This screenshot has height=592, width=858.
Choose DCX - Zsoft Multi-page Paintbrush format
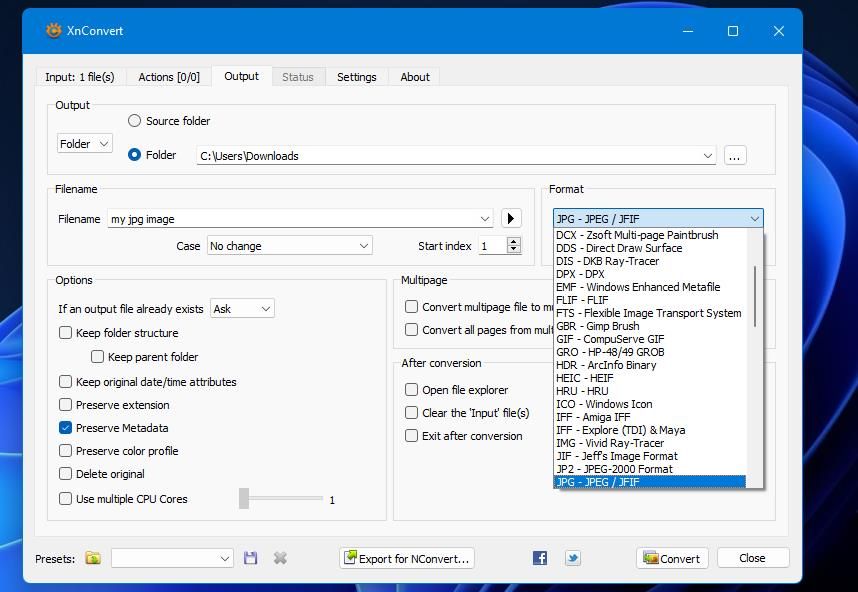coord(651,235)
